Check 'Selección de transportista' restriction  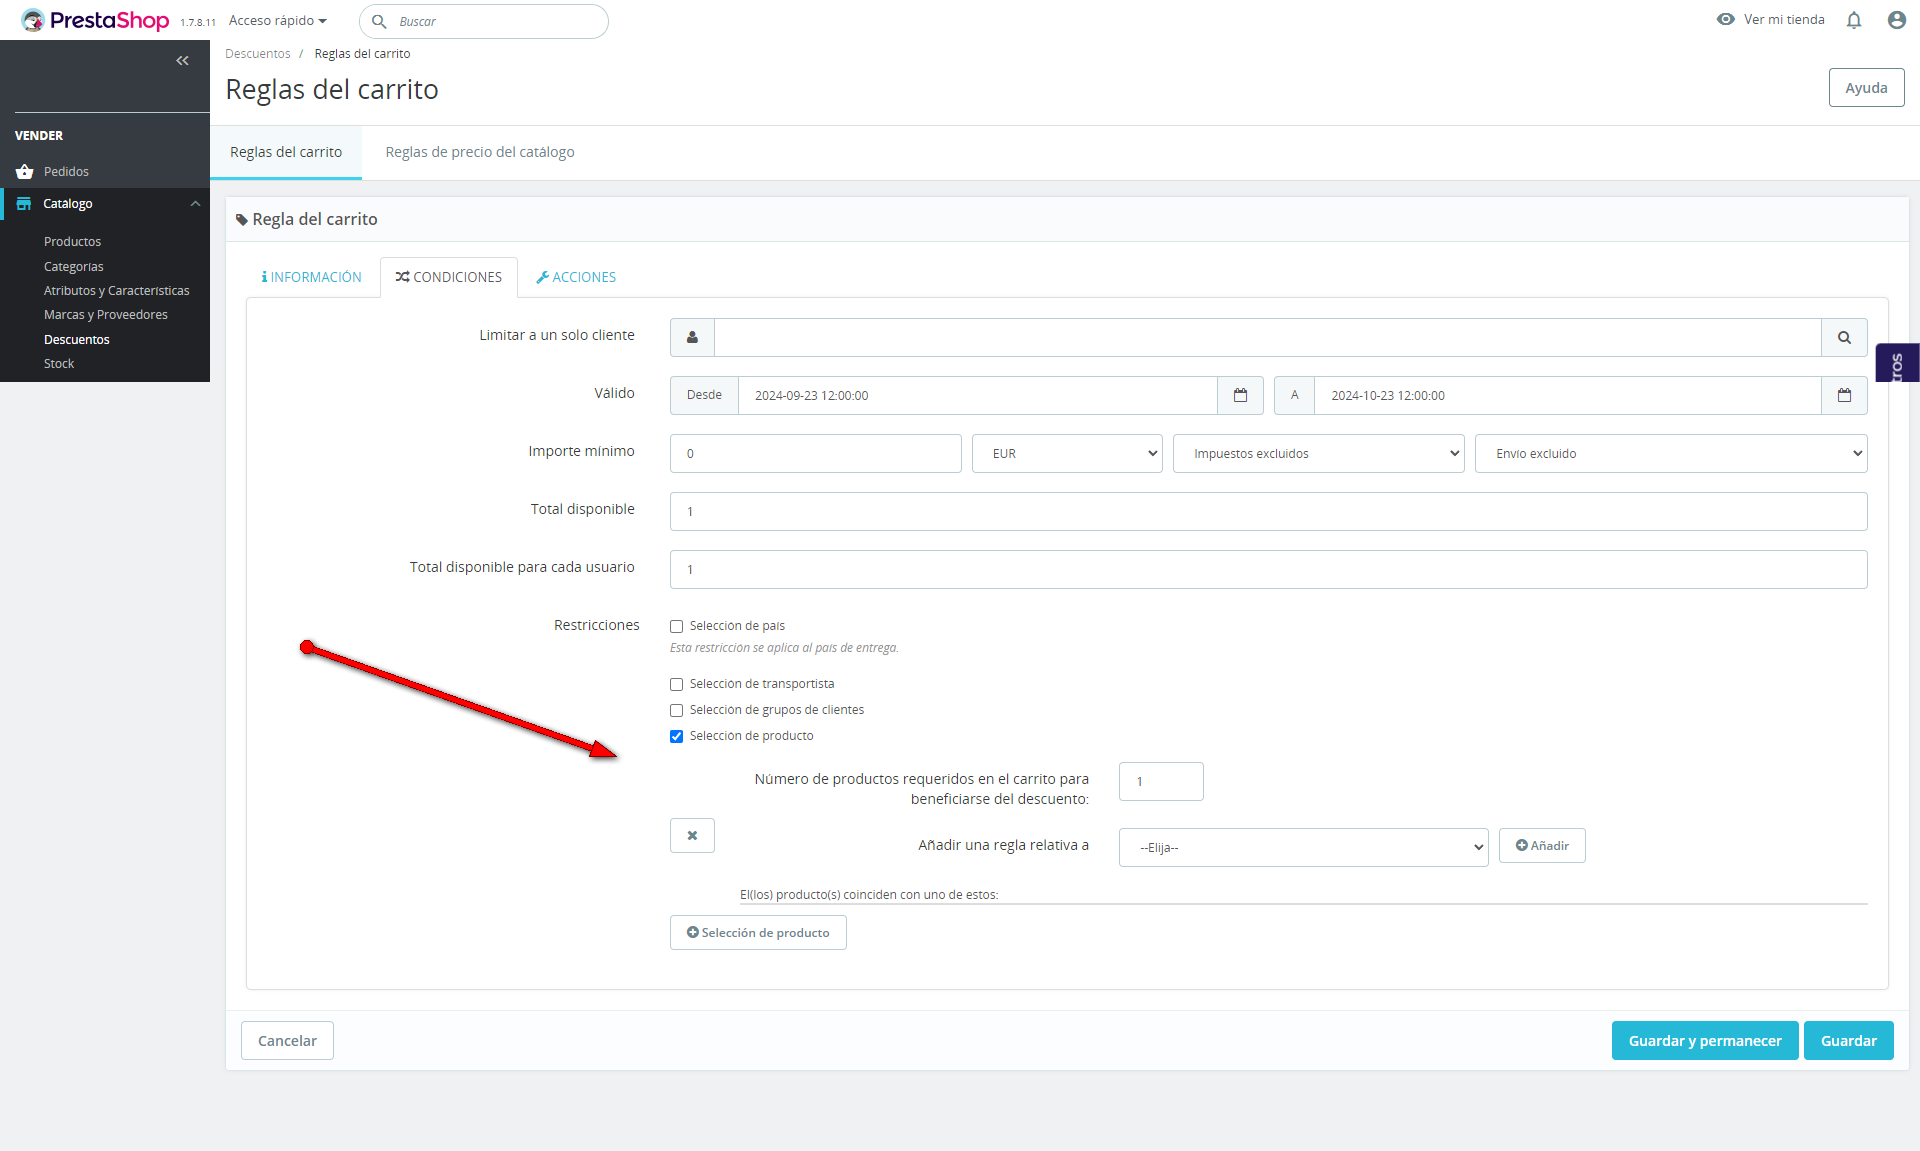[677, 685]
